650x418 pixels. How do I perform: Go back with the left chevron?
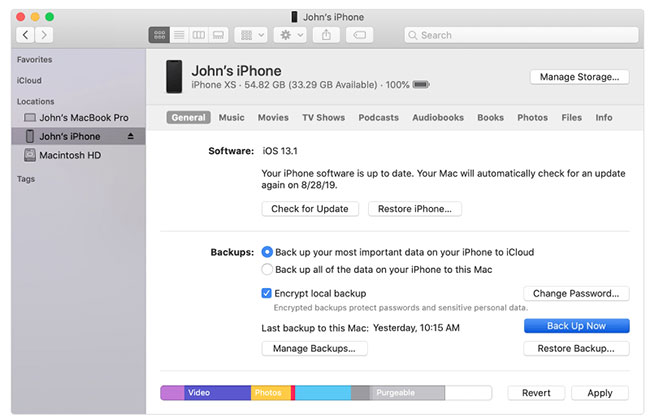tap(25, 35)
